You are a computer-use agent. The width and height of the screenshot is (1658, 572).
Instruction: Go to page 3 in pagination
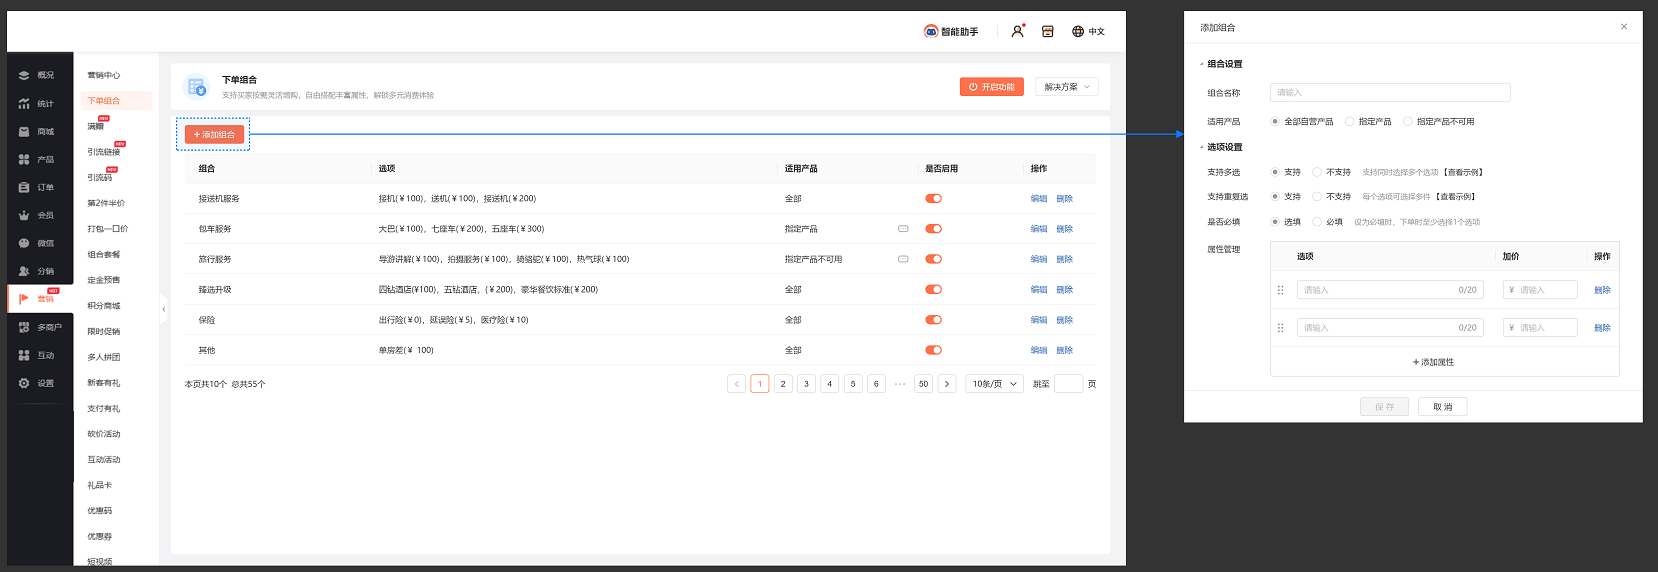(x=806, y=384)
